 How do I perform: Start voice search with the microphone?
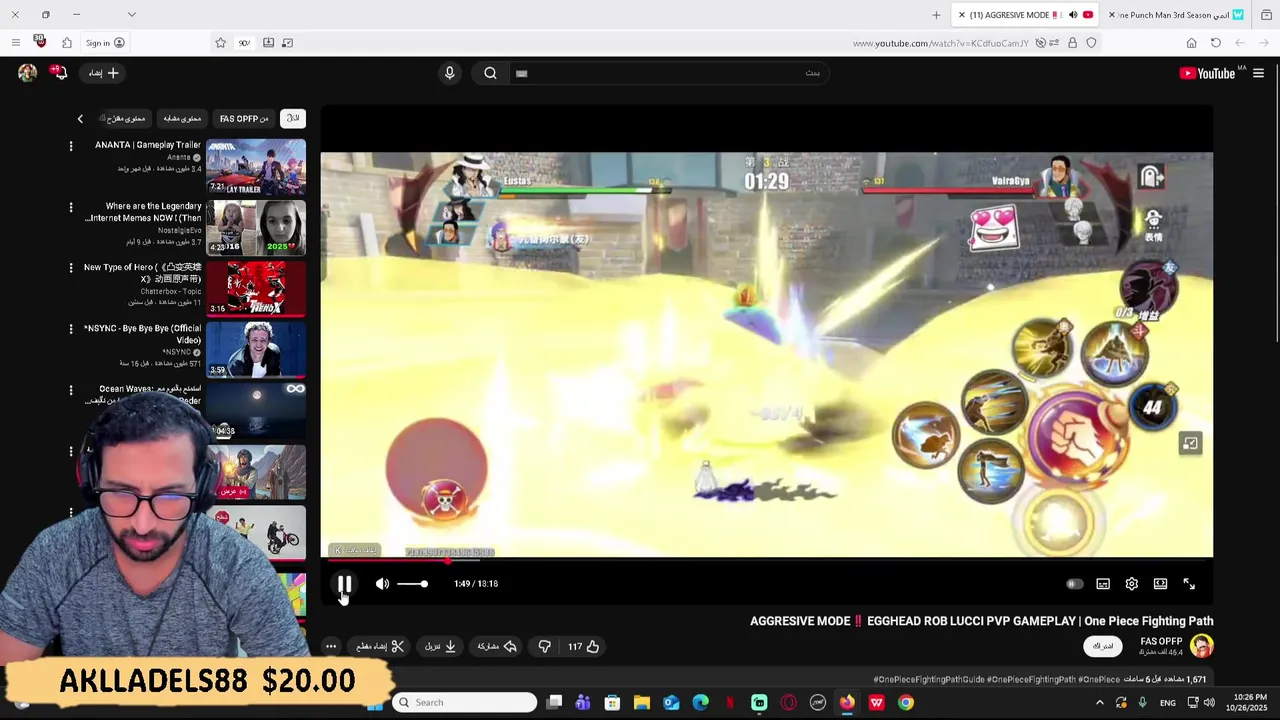(449, 73)
